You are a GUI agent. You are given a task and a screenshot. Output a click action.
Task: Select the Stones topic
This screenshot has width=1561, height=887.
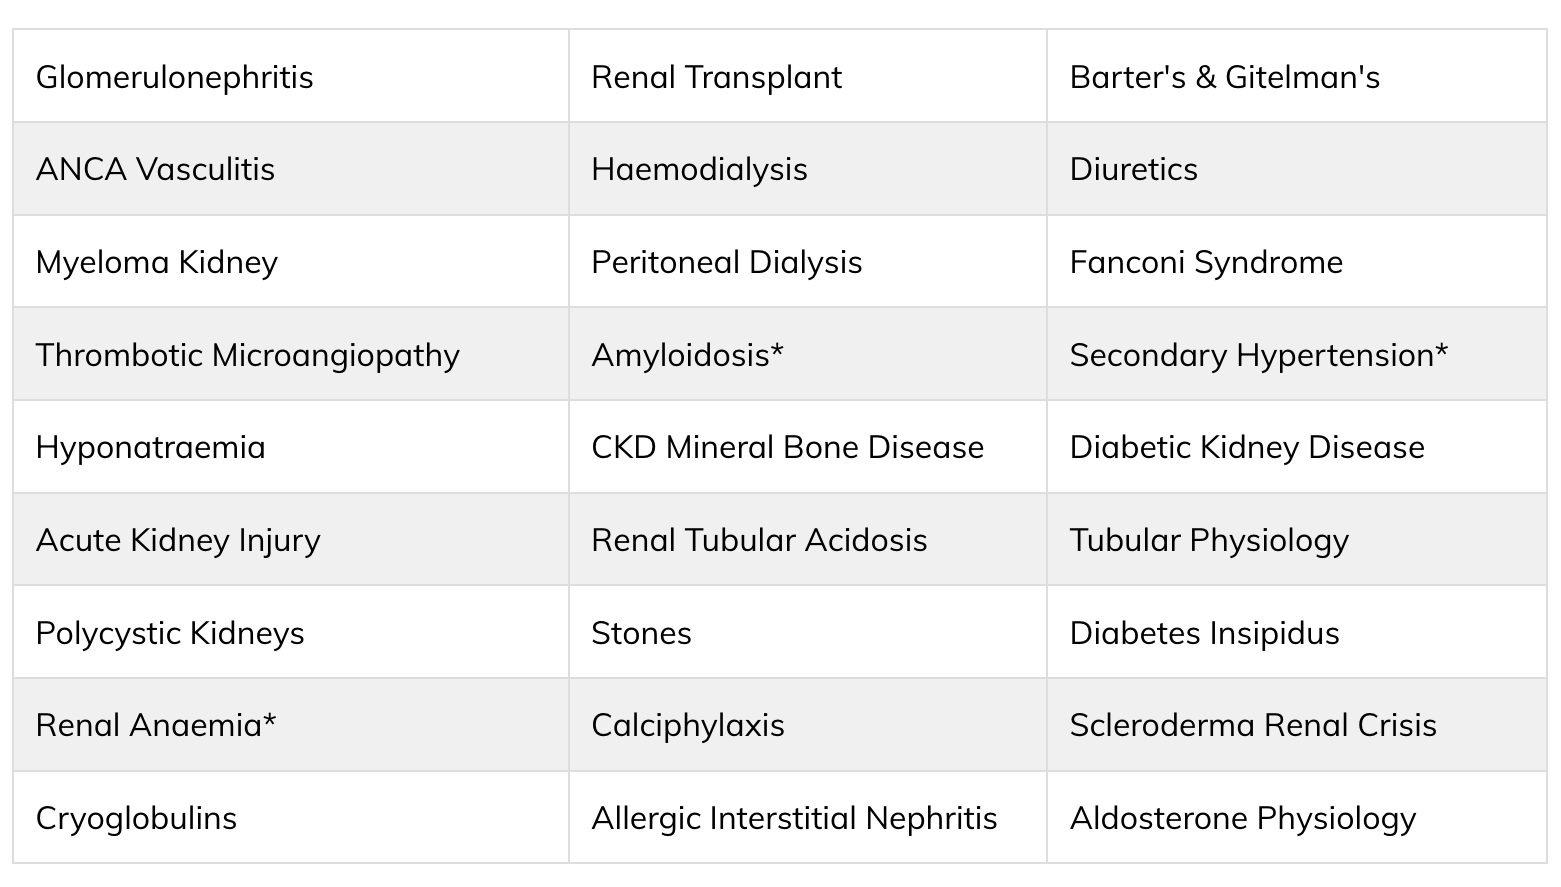641,633
